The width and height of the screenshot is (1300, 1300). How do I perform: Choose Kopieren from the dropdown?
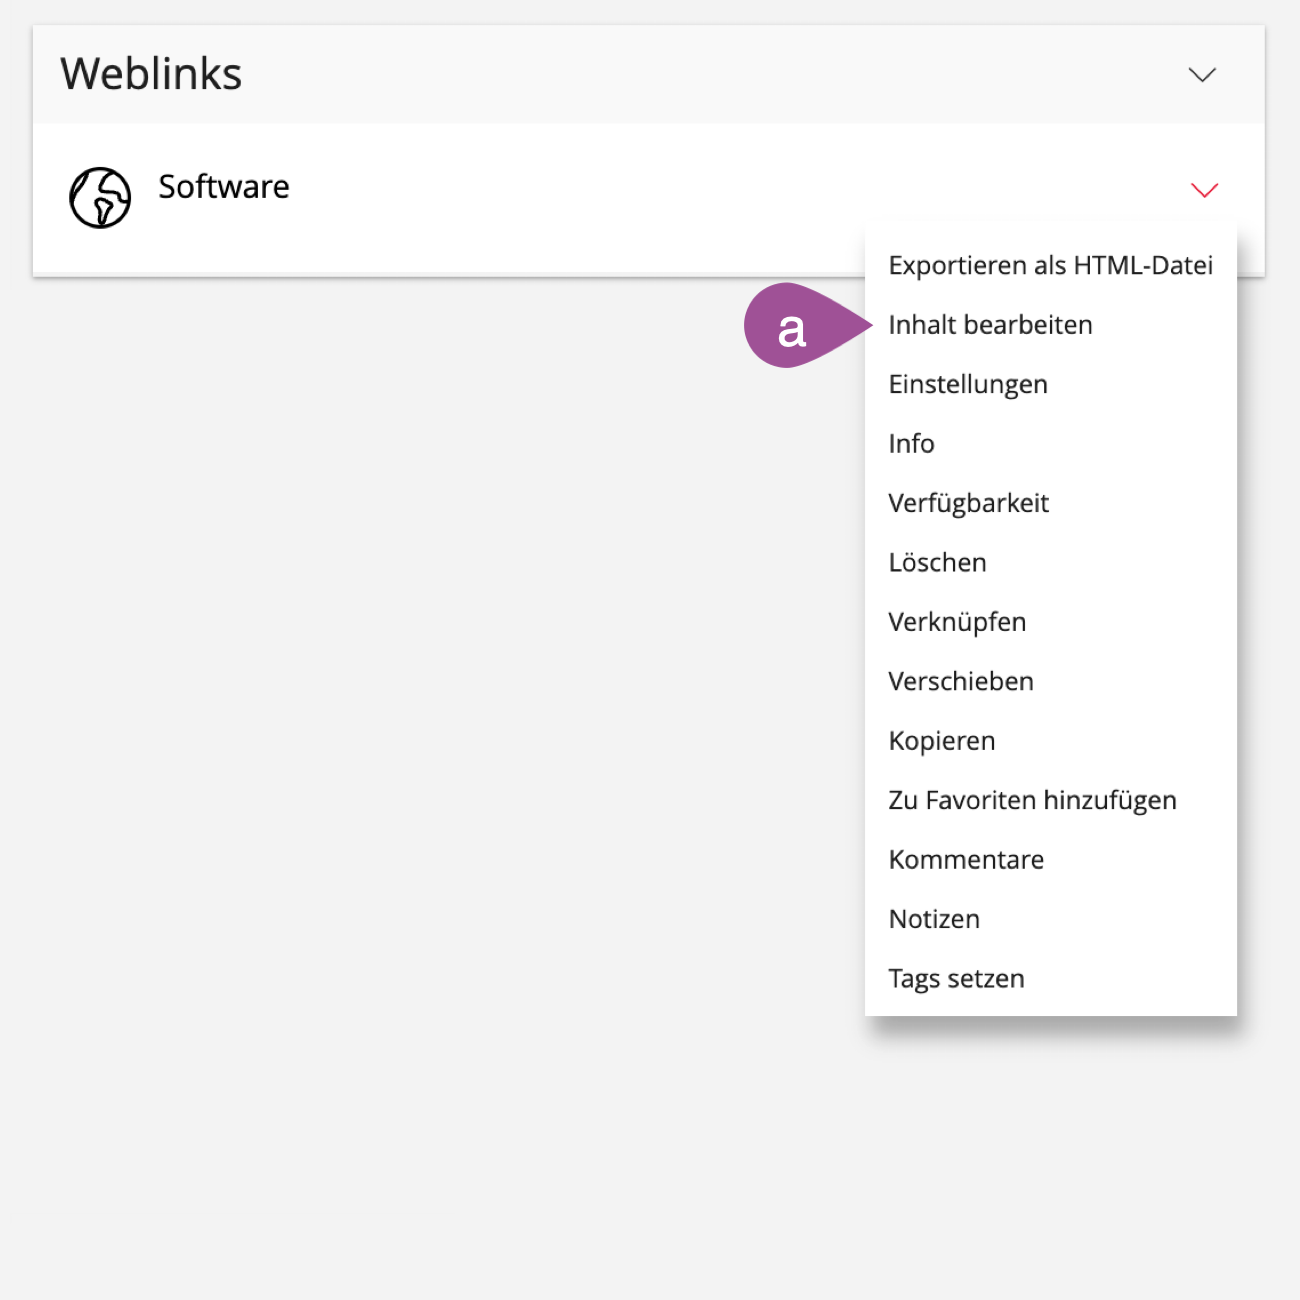pos(942,741)
